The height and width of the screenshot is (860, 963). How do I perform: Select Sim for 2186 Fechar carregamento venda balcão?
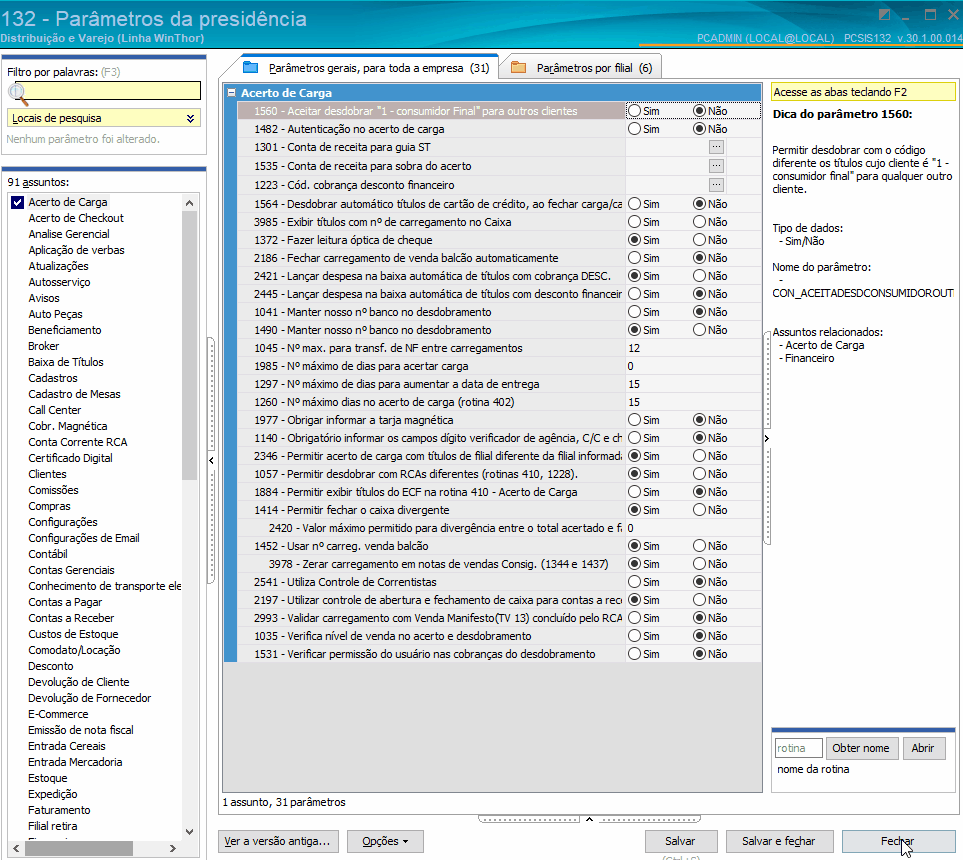click(634, 257)
